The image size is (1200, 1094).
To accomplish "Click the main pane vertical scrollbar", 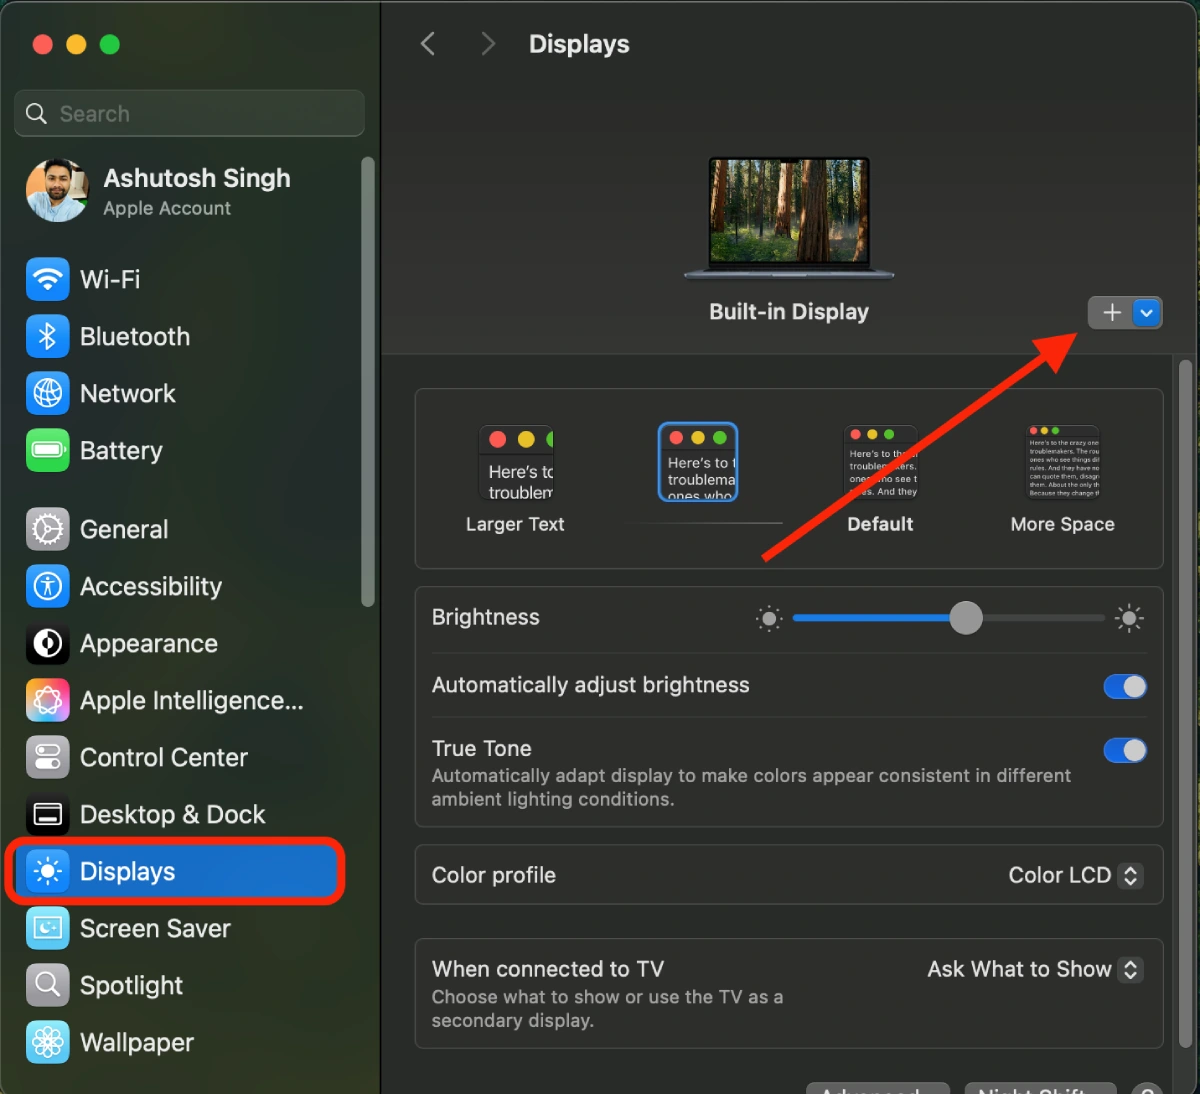I will click(1186, 702).
